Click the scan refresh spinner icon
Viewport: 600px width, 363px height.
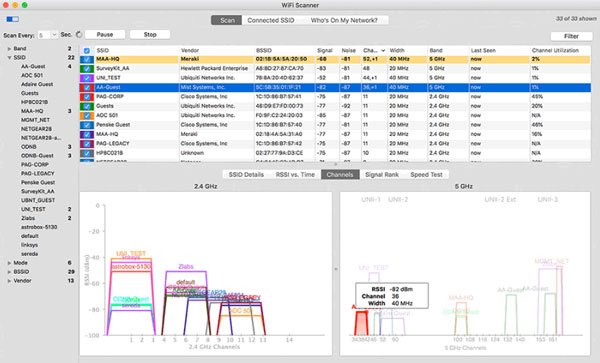pos(78,34)
